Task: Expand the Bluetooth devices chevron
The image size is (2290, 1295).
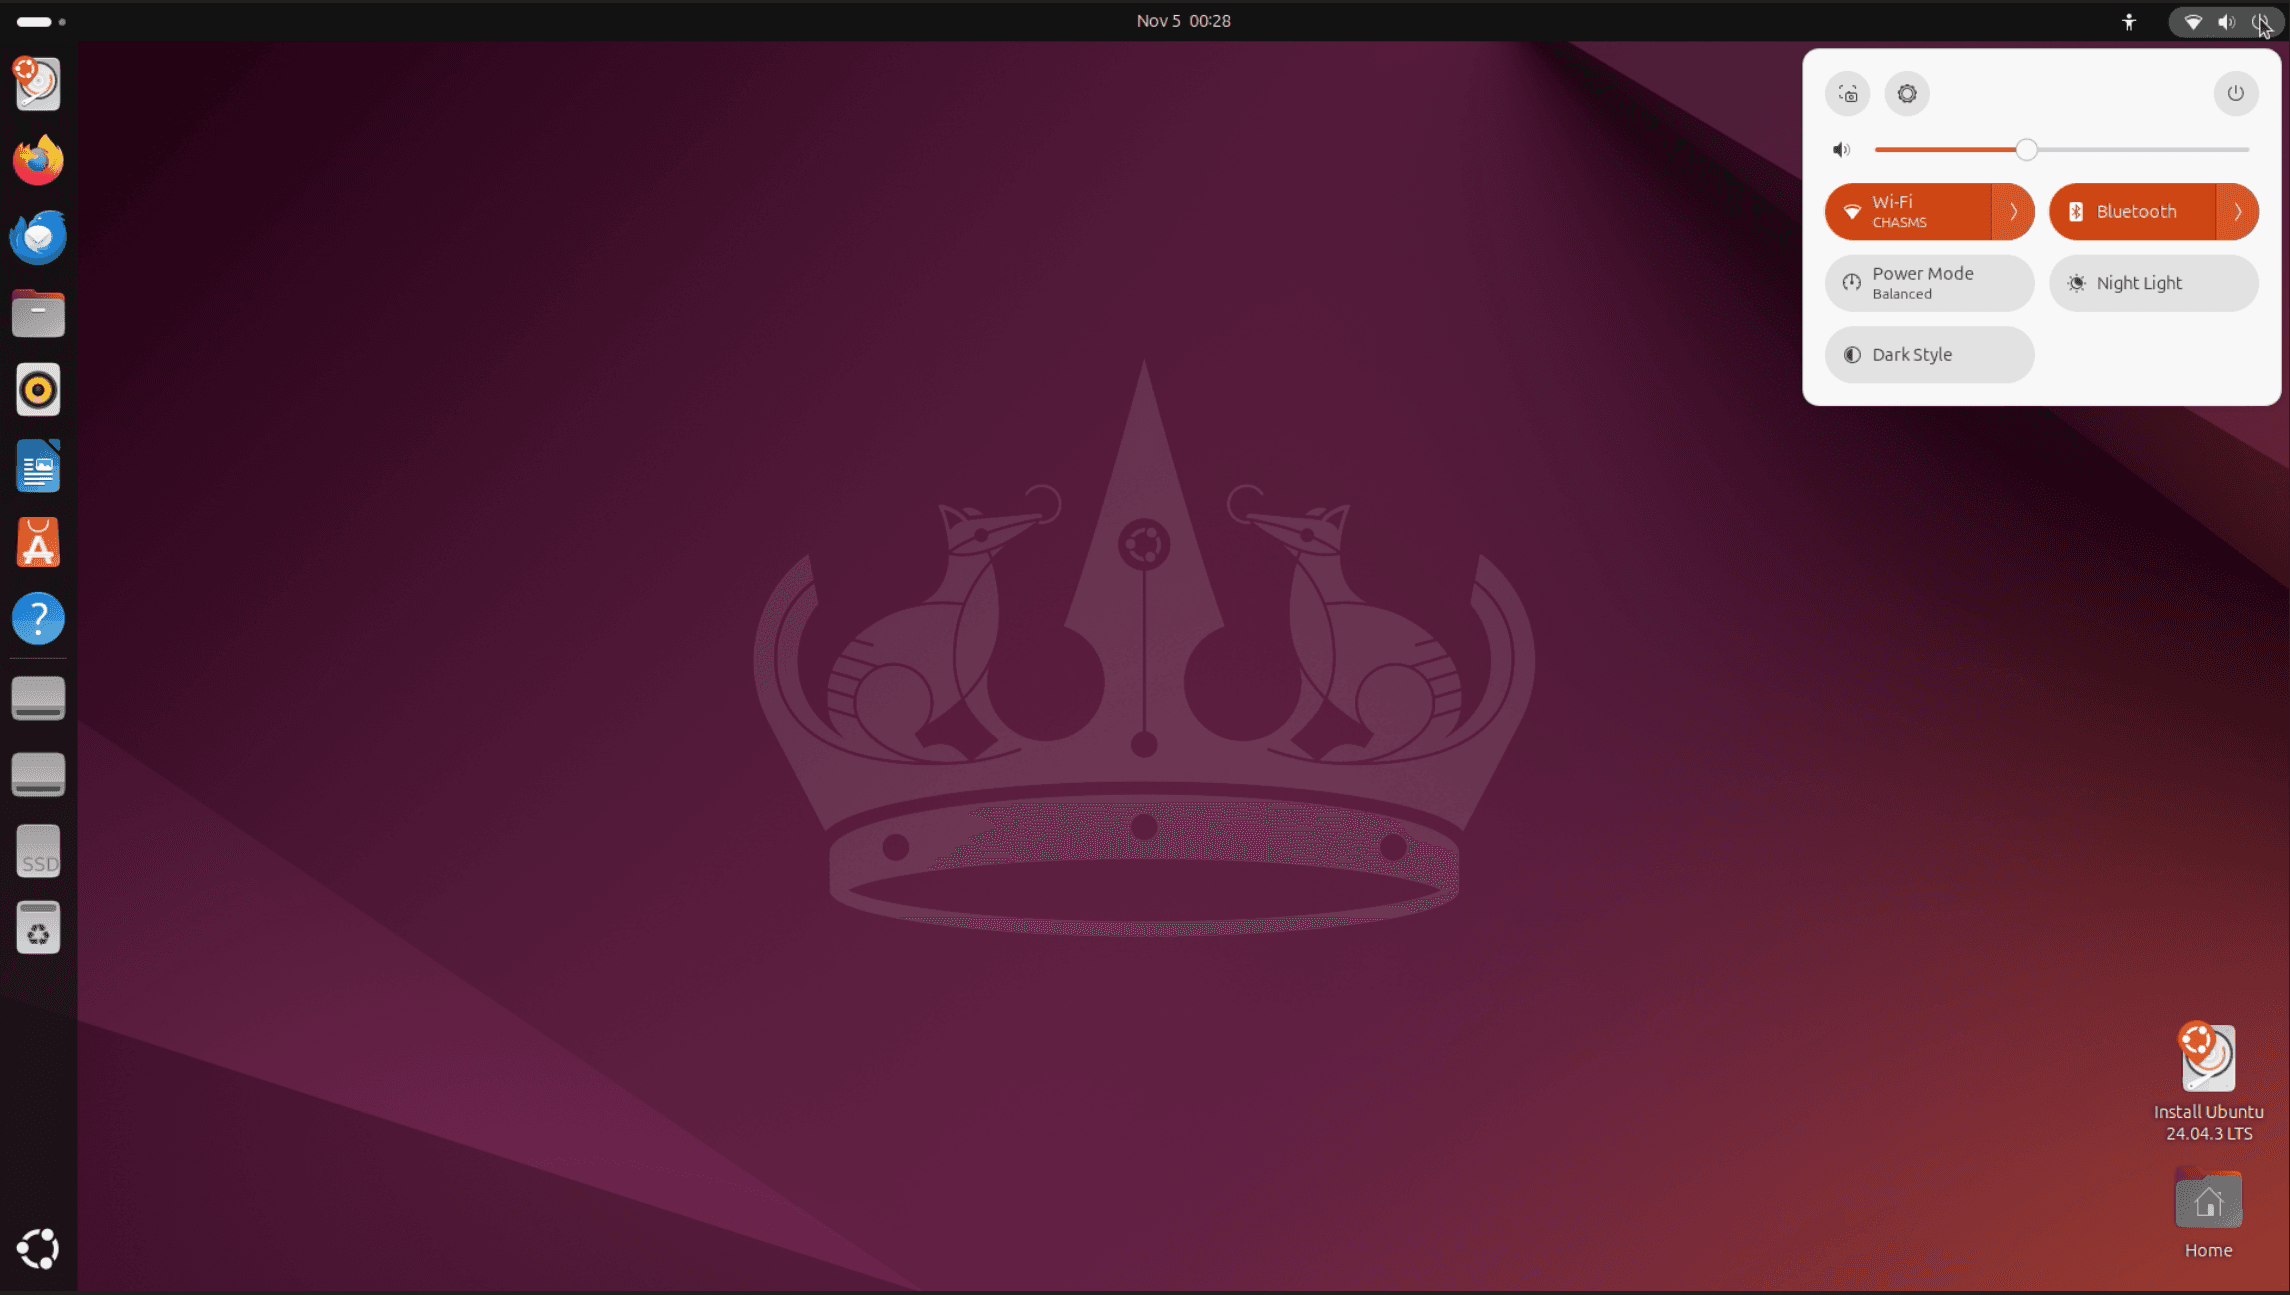Action: coord(2237,212)
